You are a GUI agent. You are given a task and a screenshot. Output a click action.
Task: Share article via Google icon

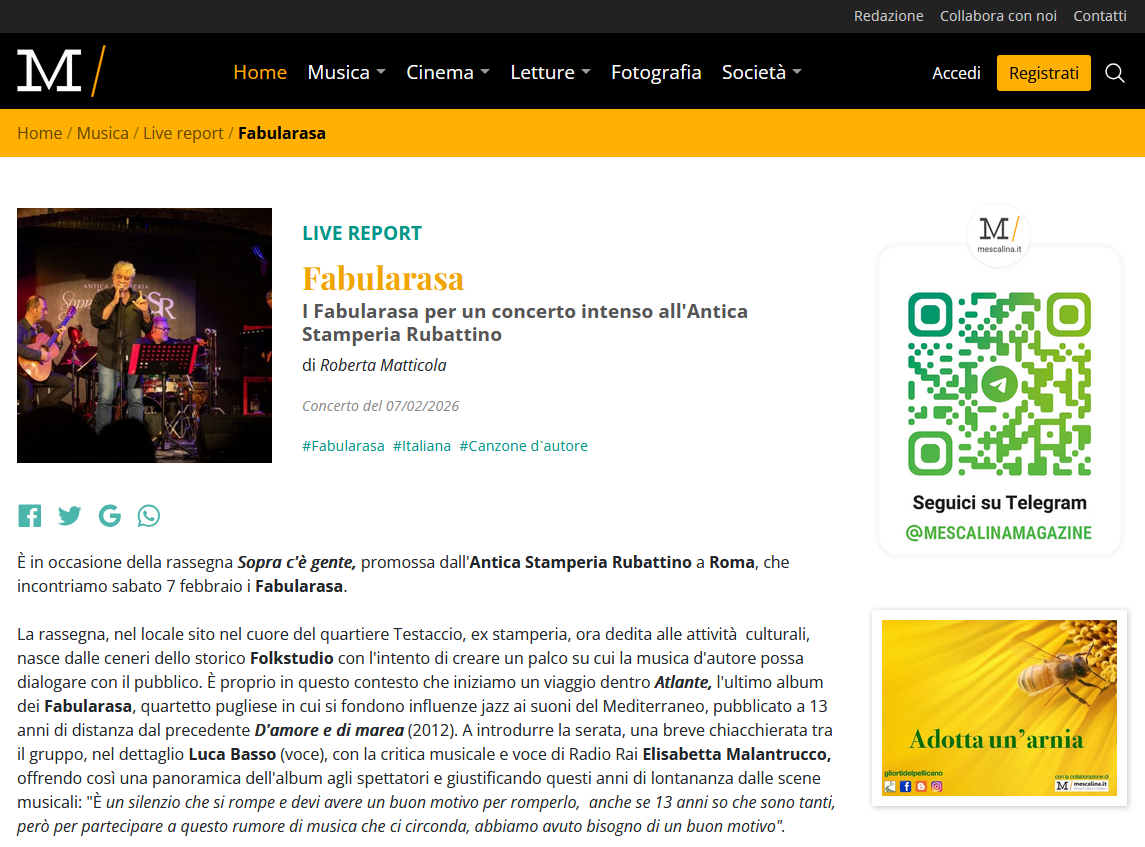click(110, 516)
